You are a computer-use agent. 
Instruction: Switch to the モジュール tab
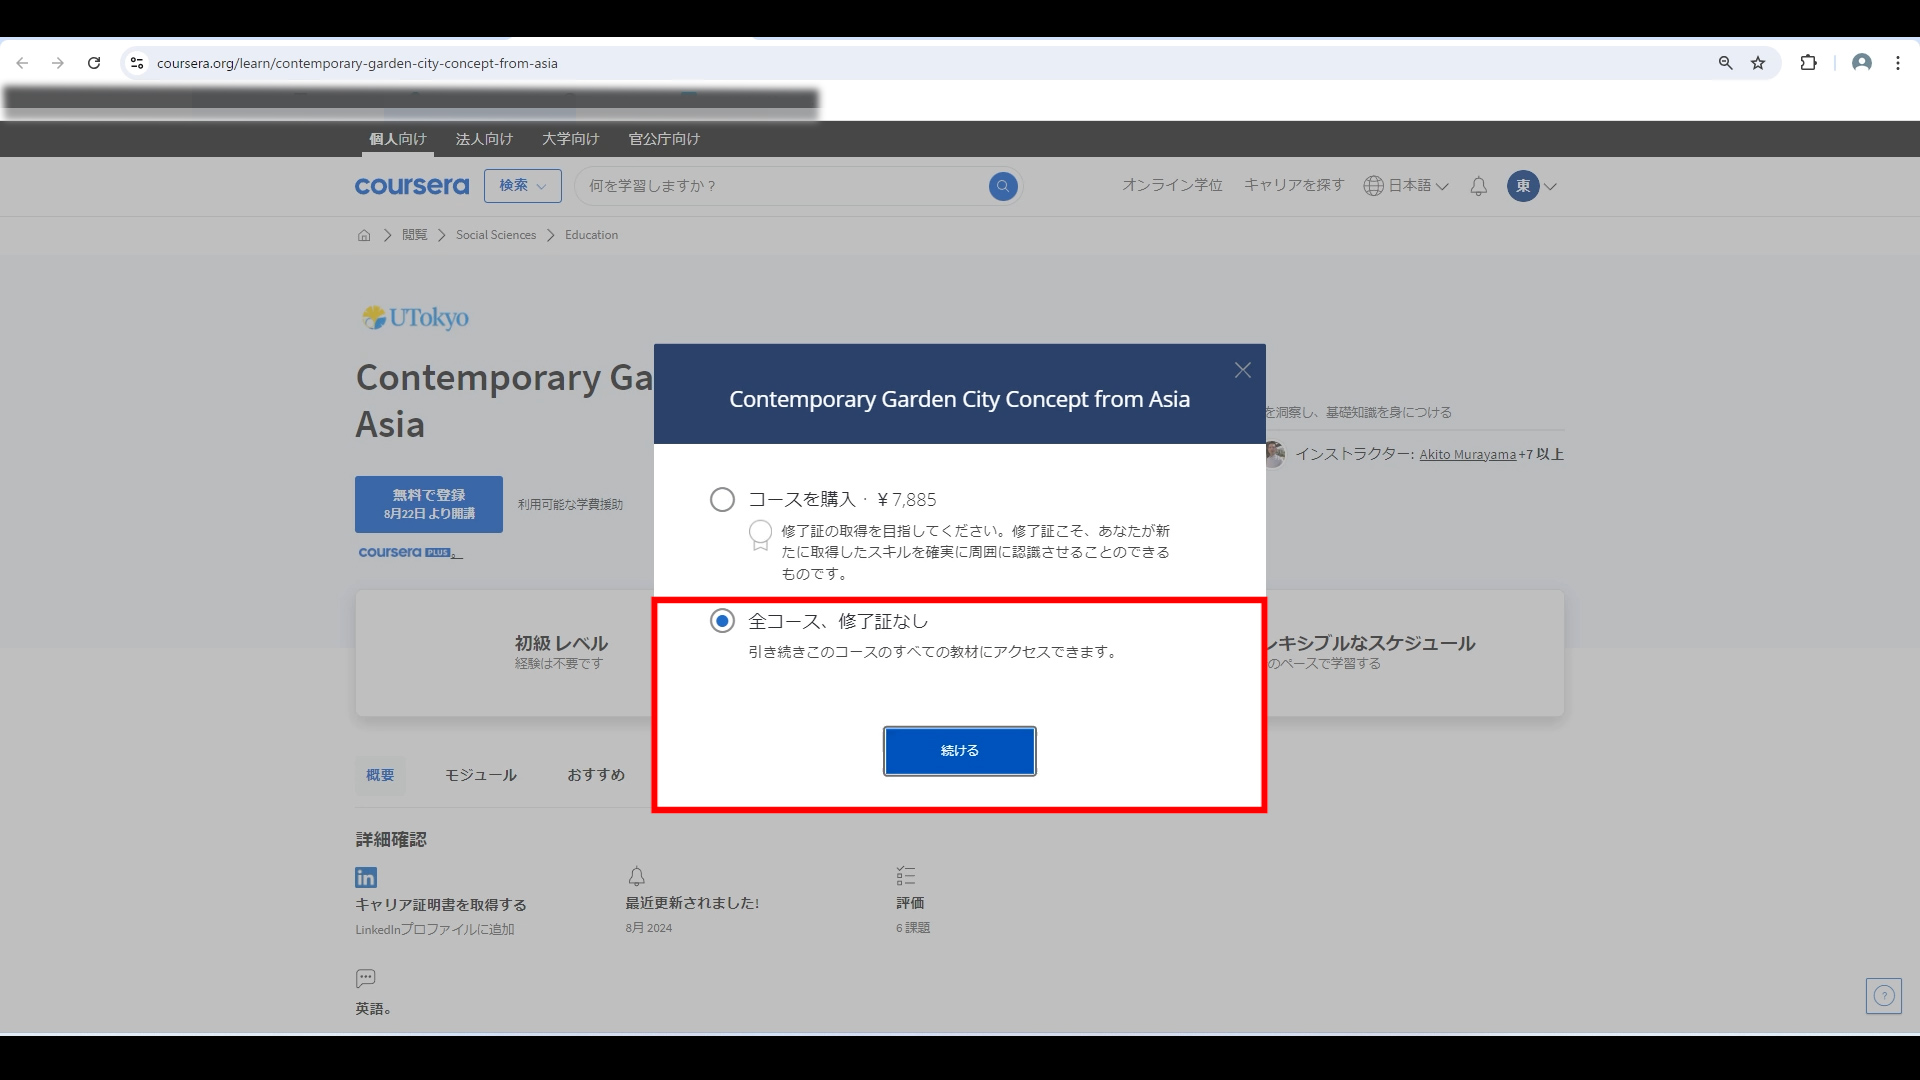pos(480,775)
